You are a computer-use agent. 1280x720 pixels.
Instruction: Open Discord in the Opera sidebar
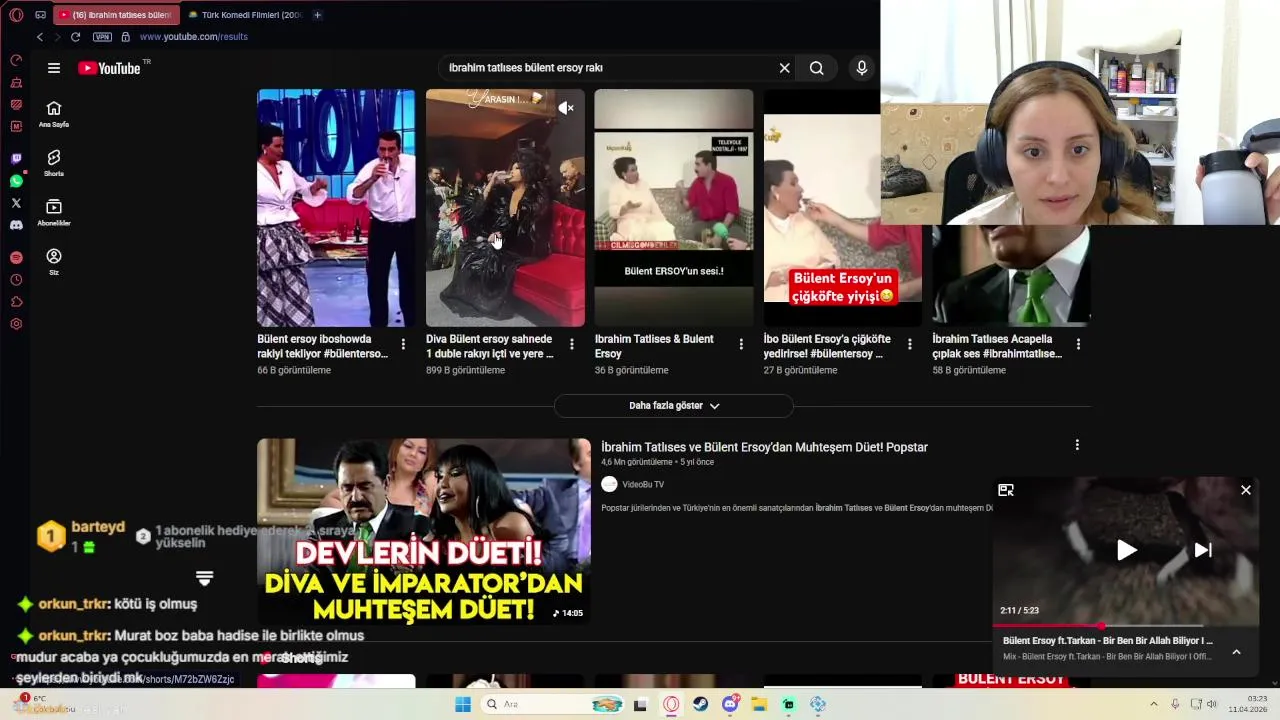[x=16, y=225]
